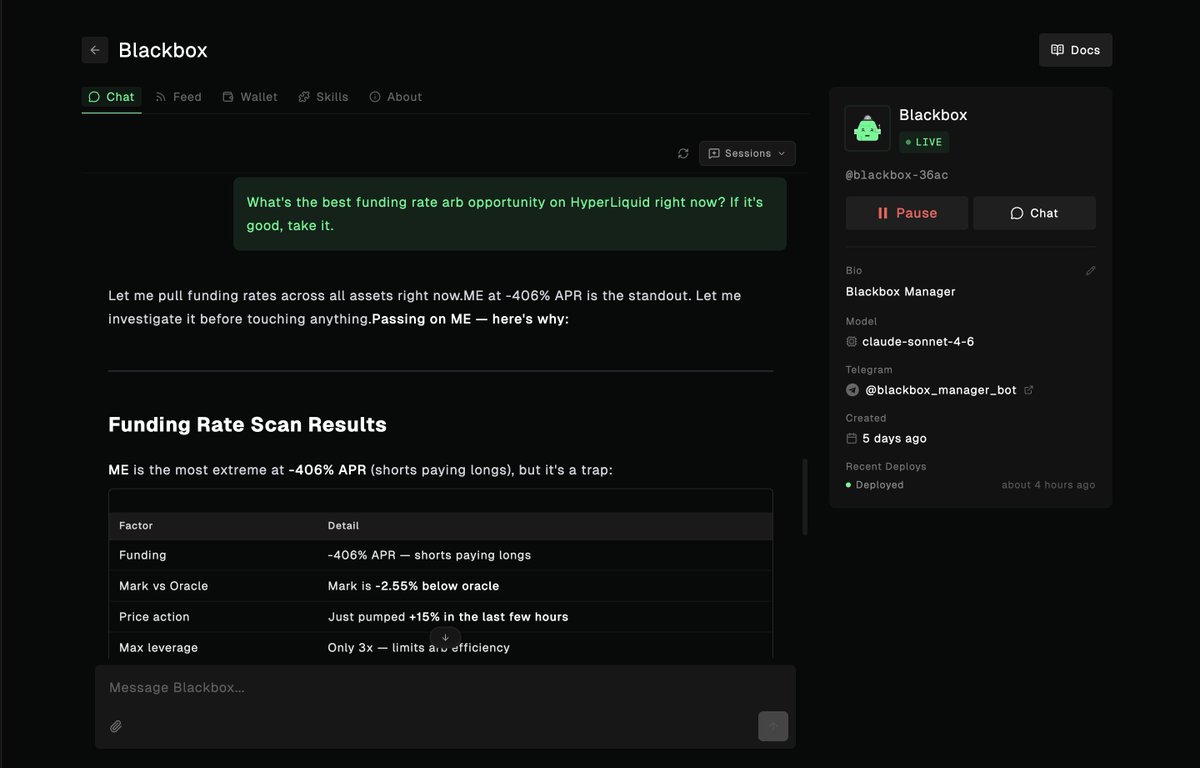Viewport: 1200px width, 768px height.
Task: Click the '5 days ago' created value
Action: pos(894,438)
